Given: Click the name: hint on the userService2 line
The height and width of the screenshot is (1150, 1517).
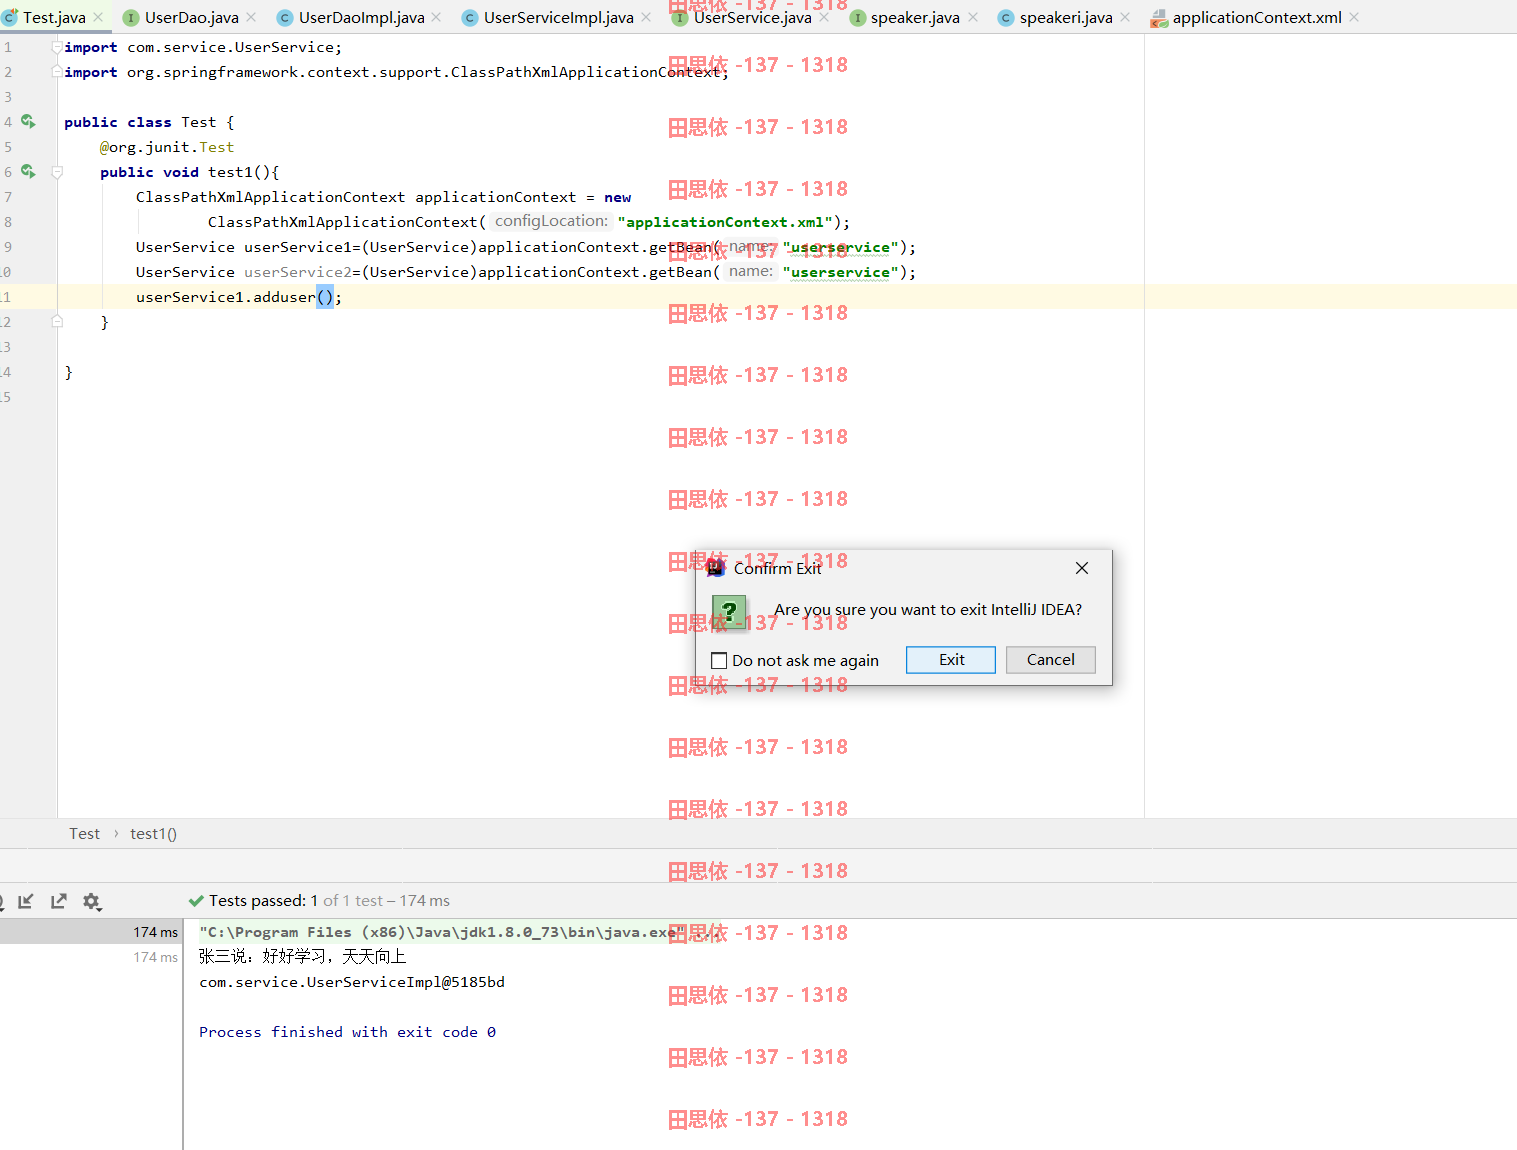Looking at the screenshot, I should pyautogui.click(x=750, y=271).
